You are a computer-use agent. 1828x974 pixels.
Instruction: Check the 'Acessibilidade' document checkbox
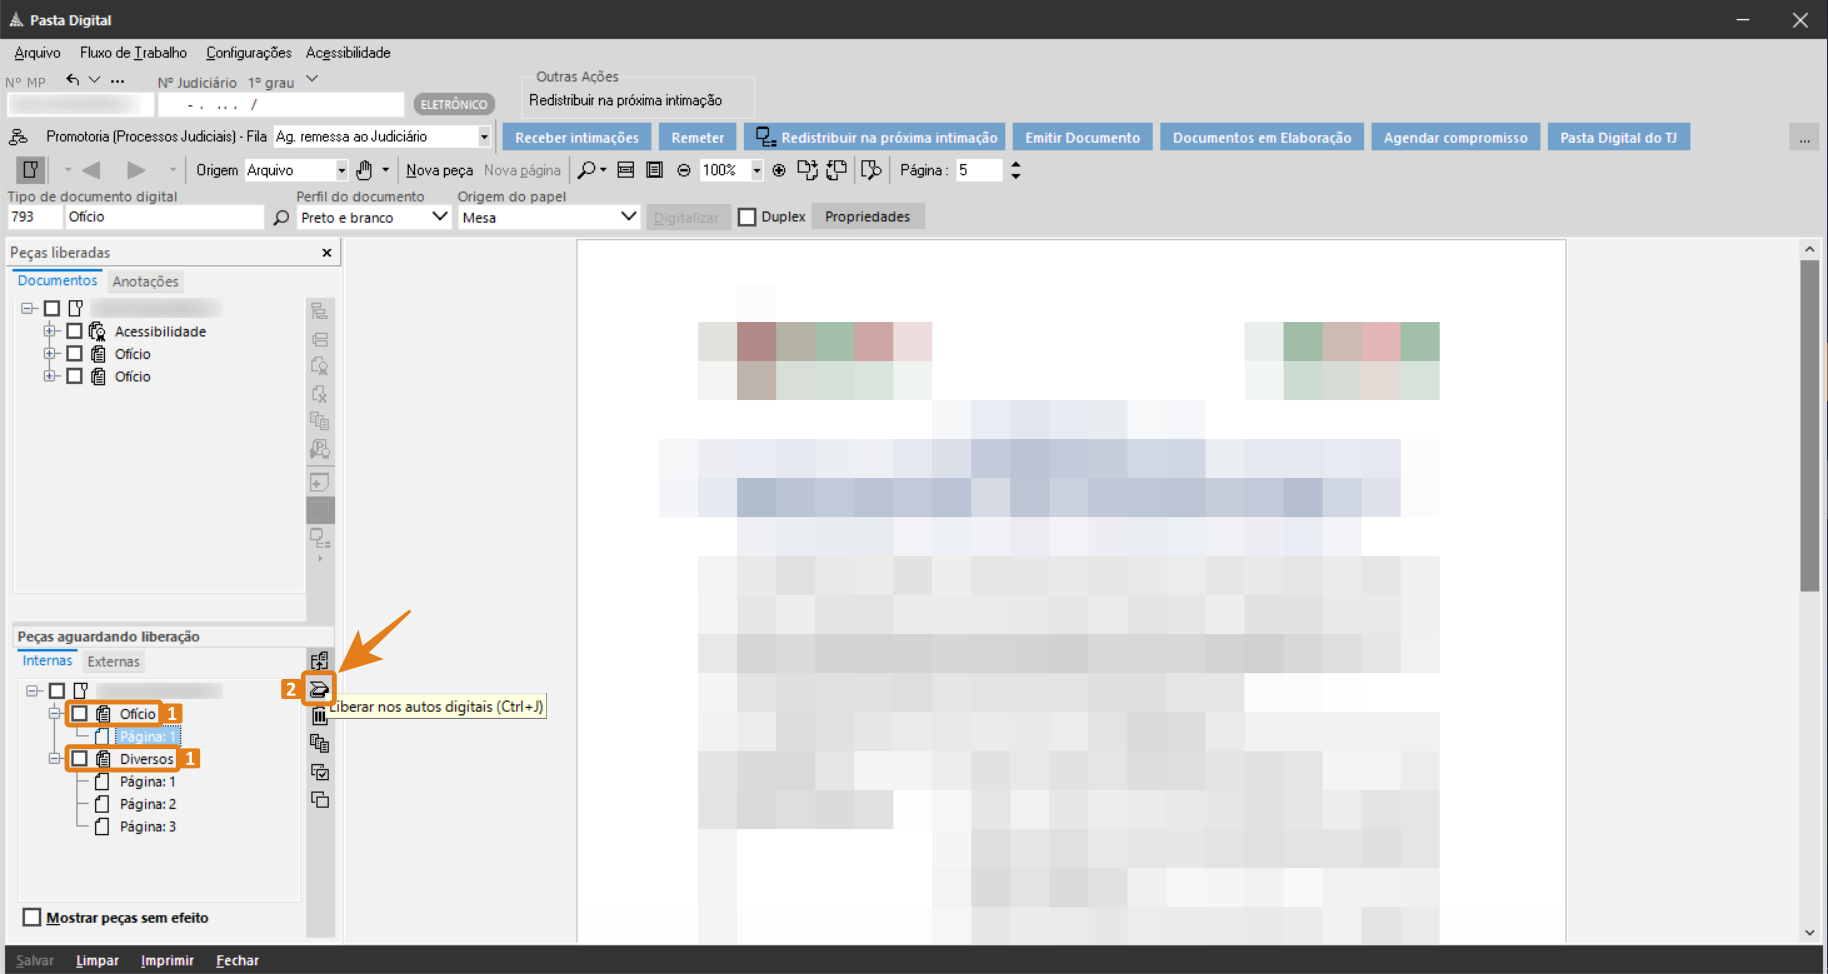(74, 331)
